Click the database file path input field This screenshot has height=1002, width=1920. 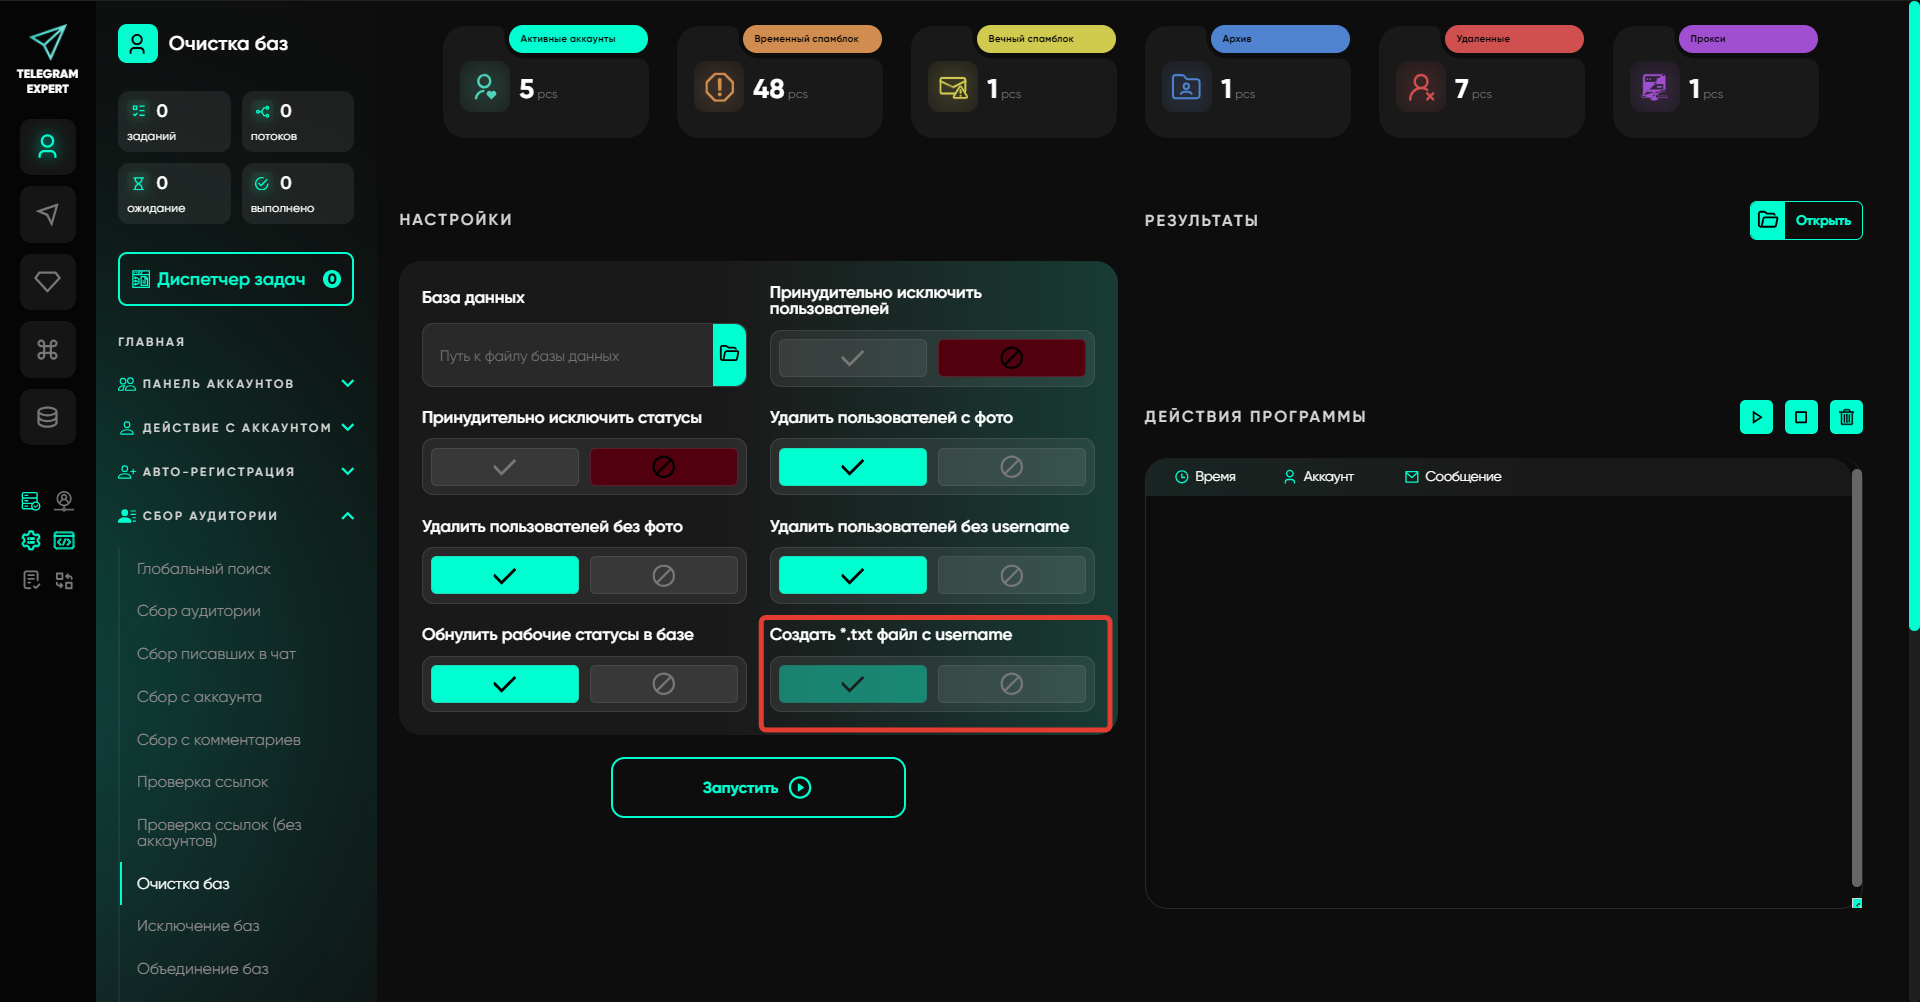click(x=568, y=356)
